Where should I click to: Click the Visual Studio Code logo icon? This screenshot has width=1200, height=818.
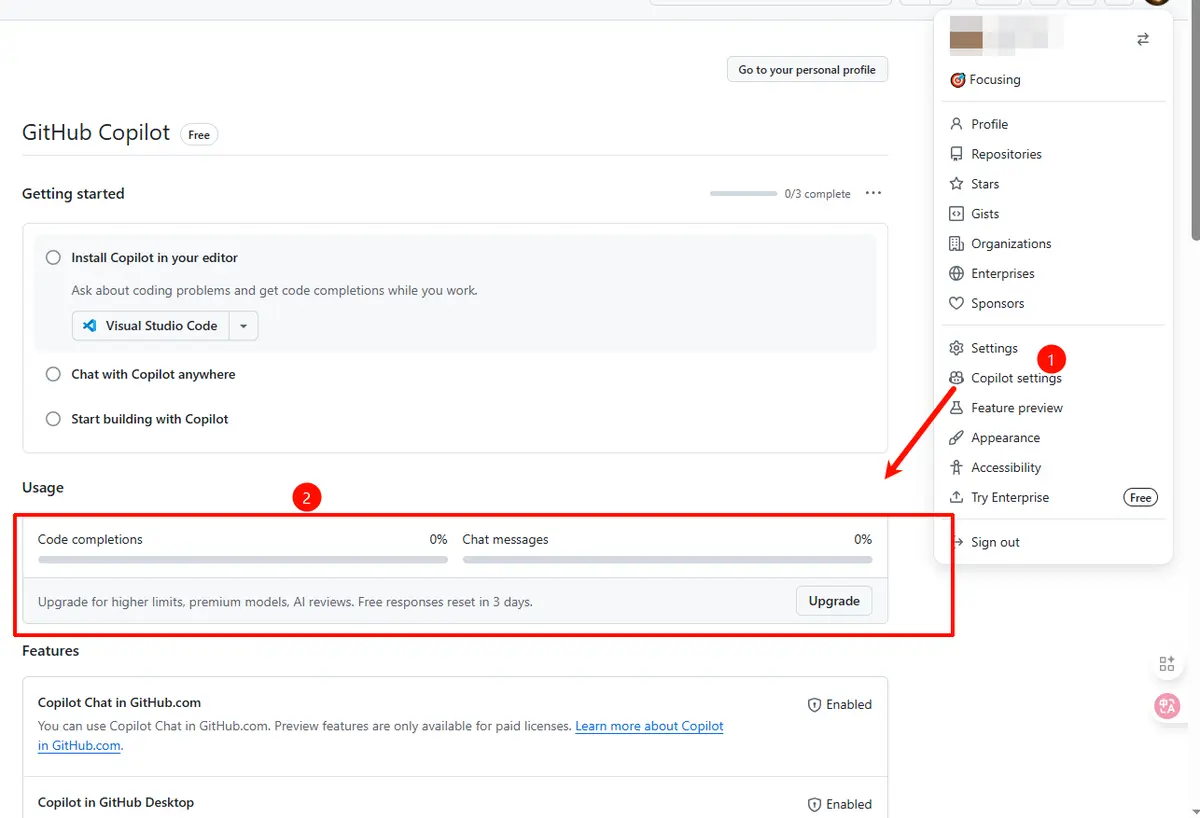tap(90, 326)
